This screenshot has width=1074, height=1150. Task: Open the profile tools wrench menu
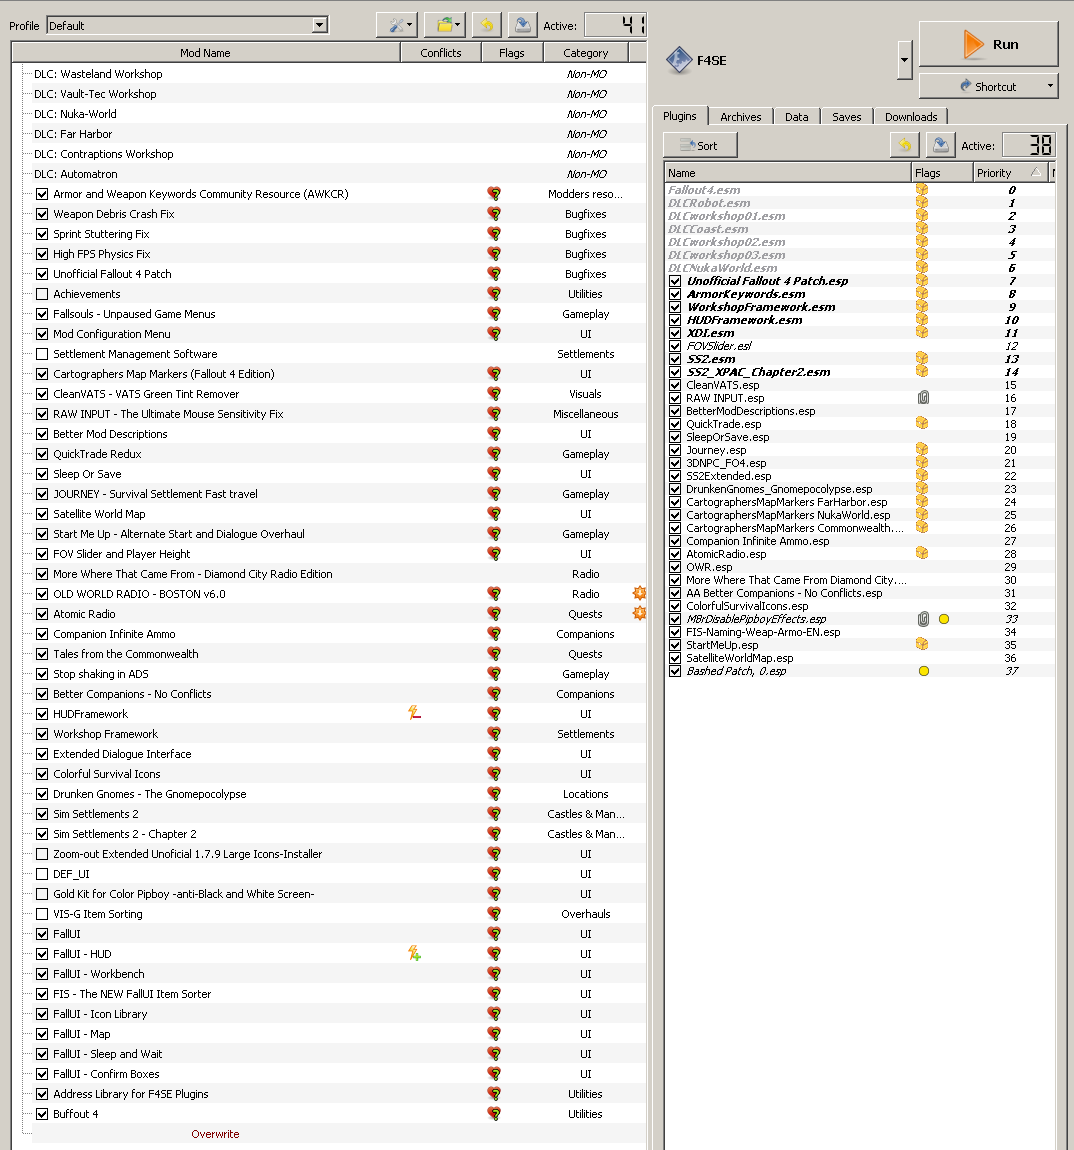[x=396, y=25]
